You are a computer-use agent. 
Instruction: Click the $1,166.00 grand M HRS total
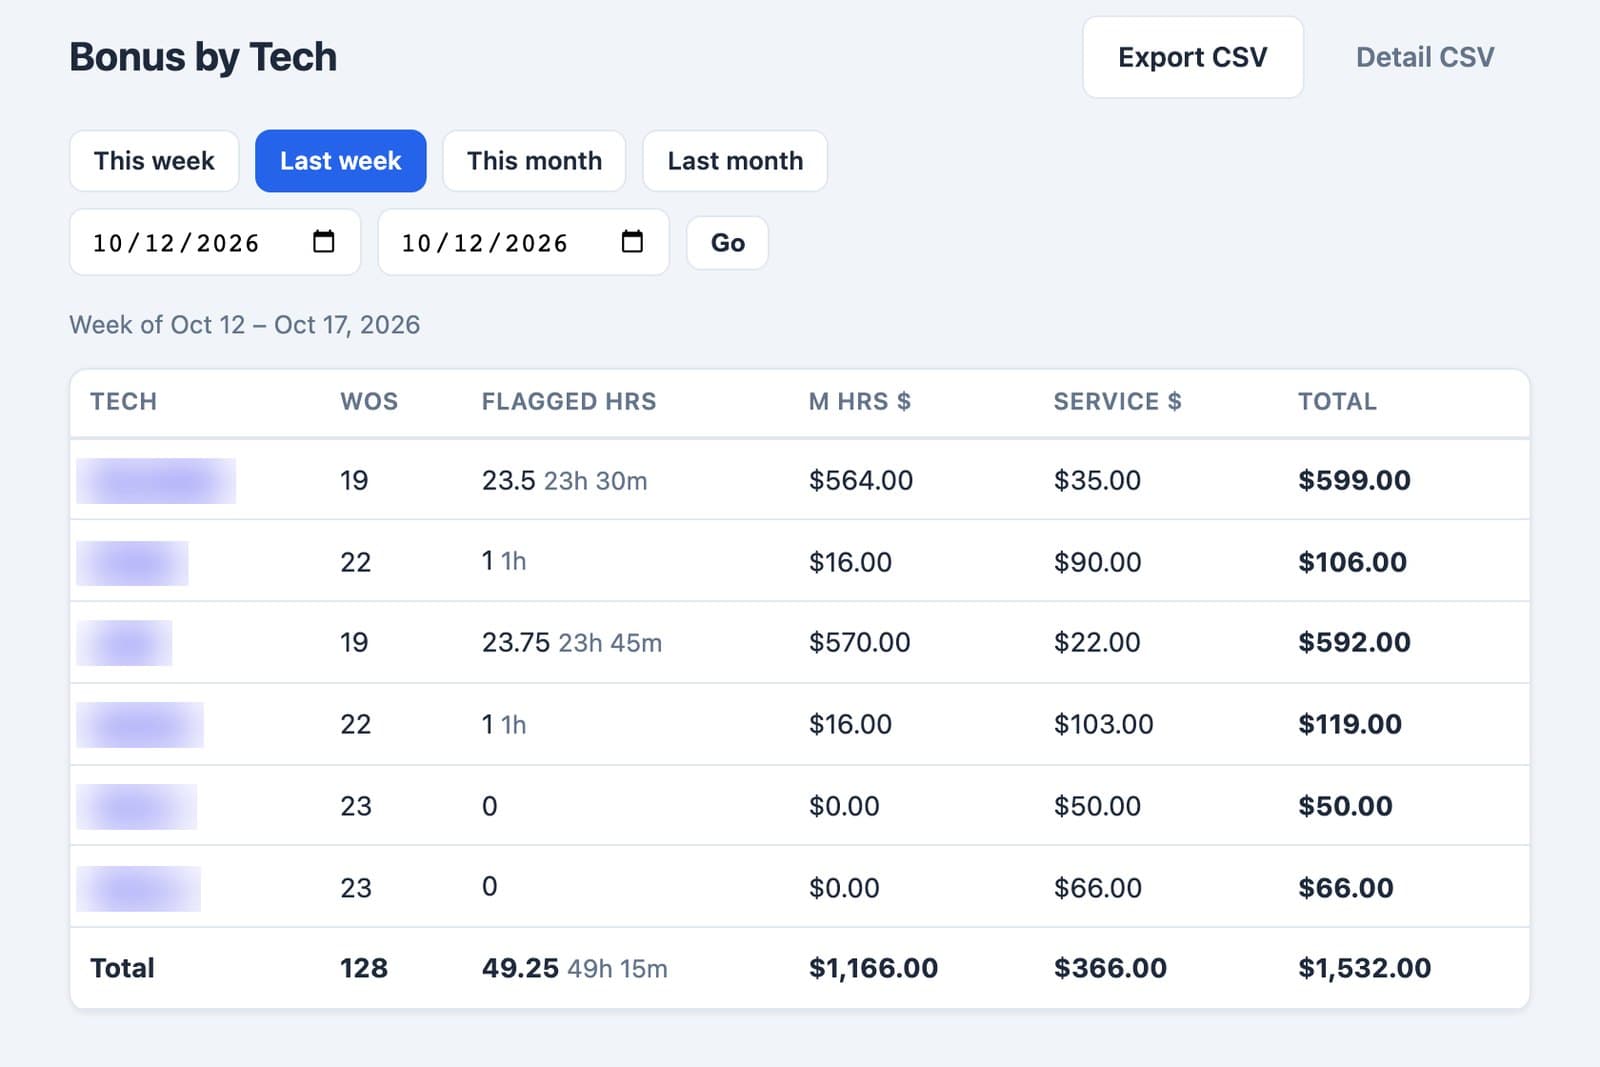tap(873, 969)
